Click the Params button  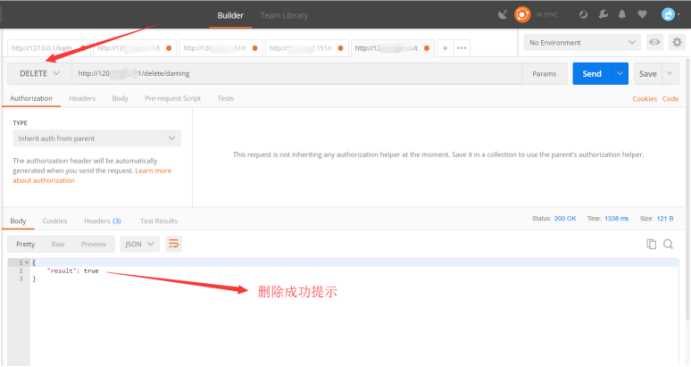544,74
